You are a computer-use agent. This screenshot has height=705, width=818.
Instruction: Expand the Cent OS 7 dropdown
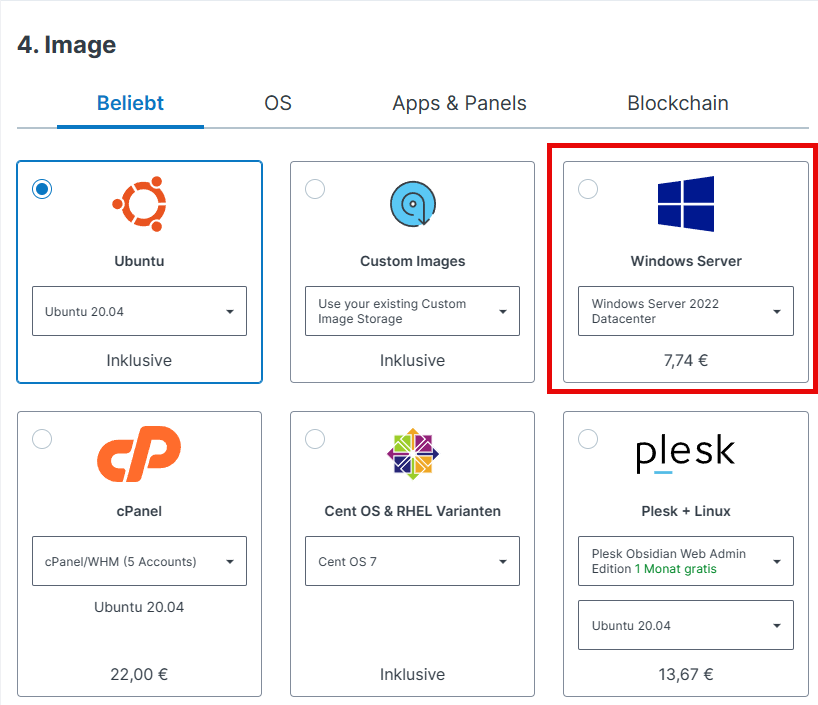[x=412, y=562]
